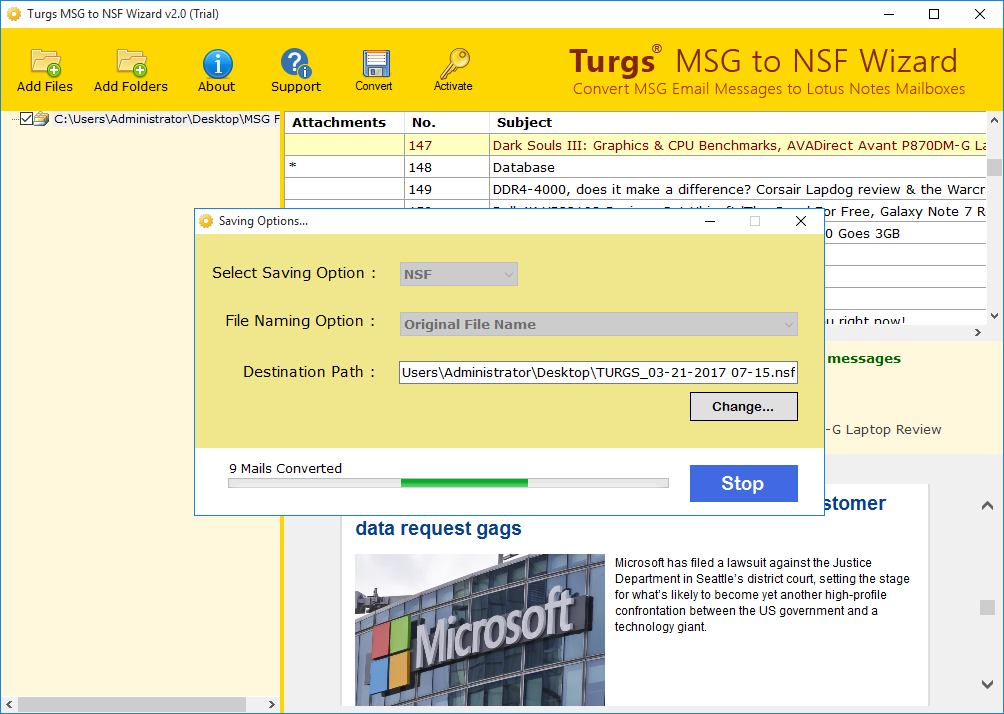The image size is (1004, 714).
Task: Click the Add Files toolbar icon
Action: pos(45,63)
